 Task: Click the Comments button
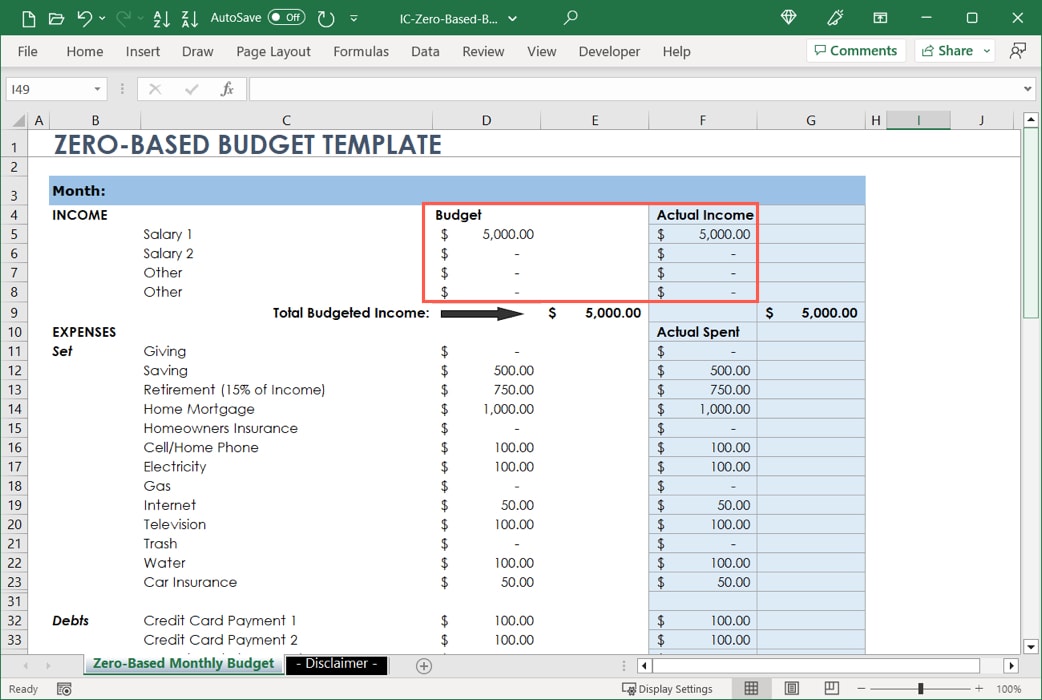(x=856, y=50)
